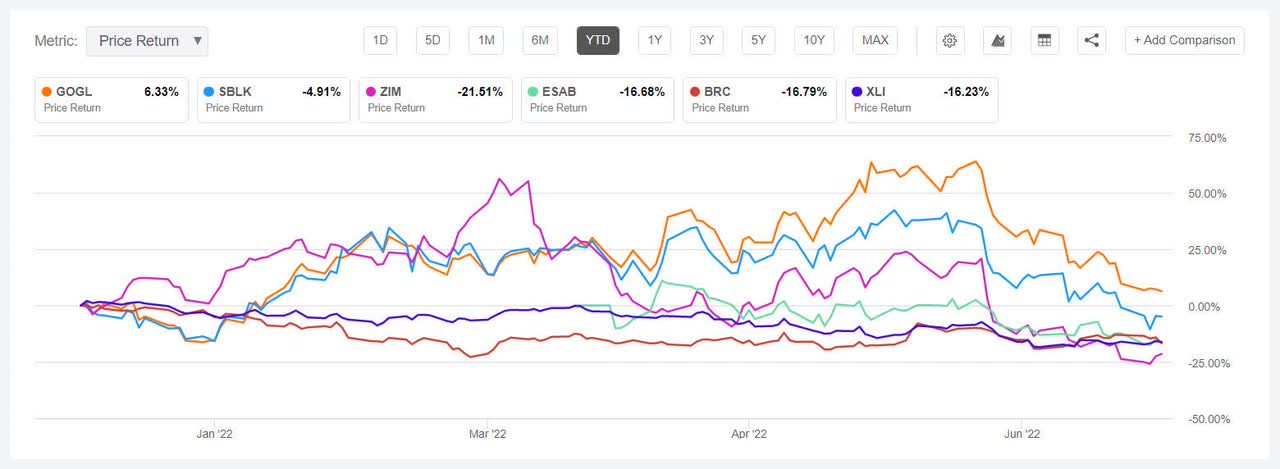Switch to the 1Y time range
This screenshot has width=1280, height=469.
(655, 41)
